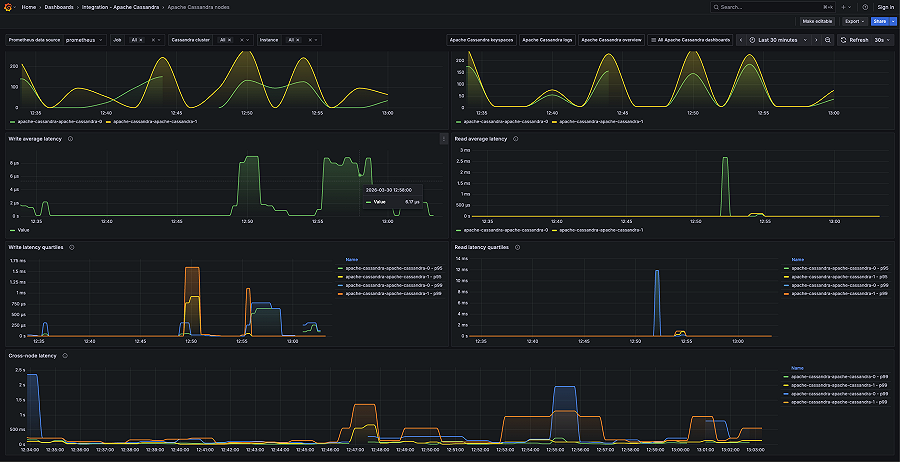
Task: Clear the Job filter value
Action: point(153,40)
